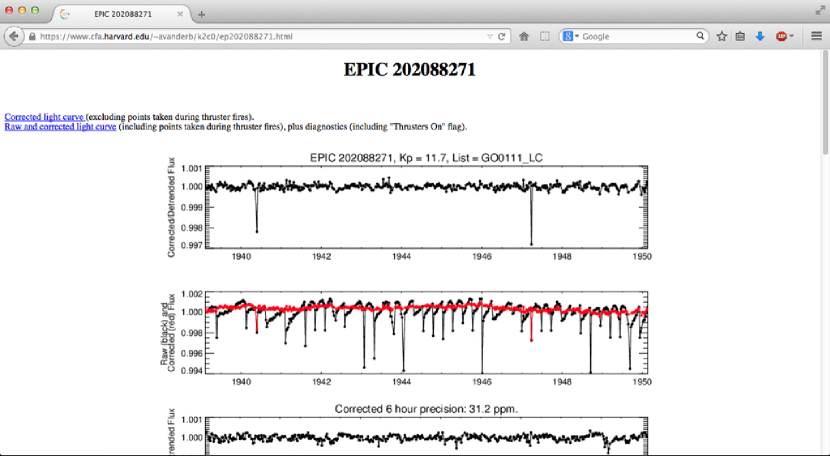830x456 pixels.
Task: Open the bookmarks list icon
Action: tap(740, 36)
